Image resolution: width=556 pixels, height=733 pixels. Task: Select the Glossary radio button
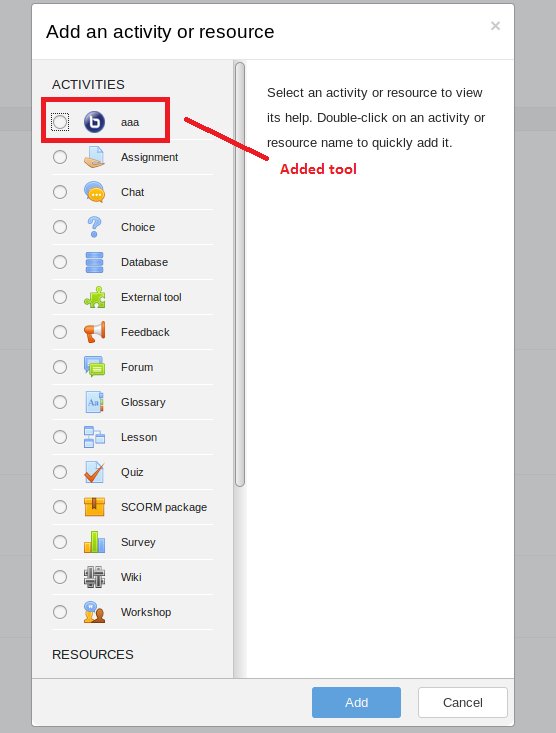point(60,402)
